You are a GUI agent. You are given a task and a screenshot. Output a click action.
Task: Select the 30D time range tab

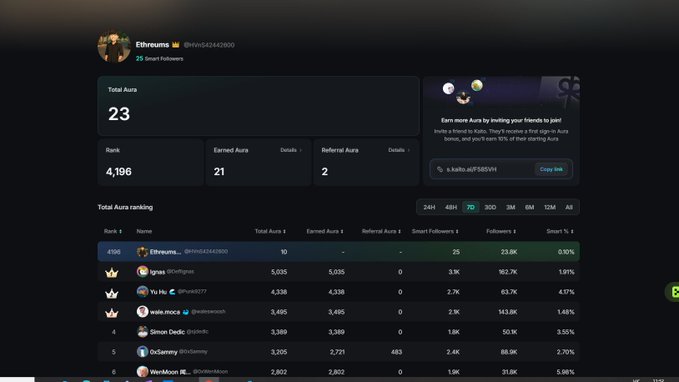[490, 207]
